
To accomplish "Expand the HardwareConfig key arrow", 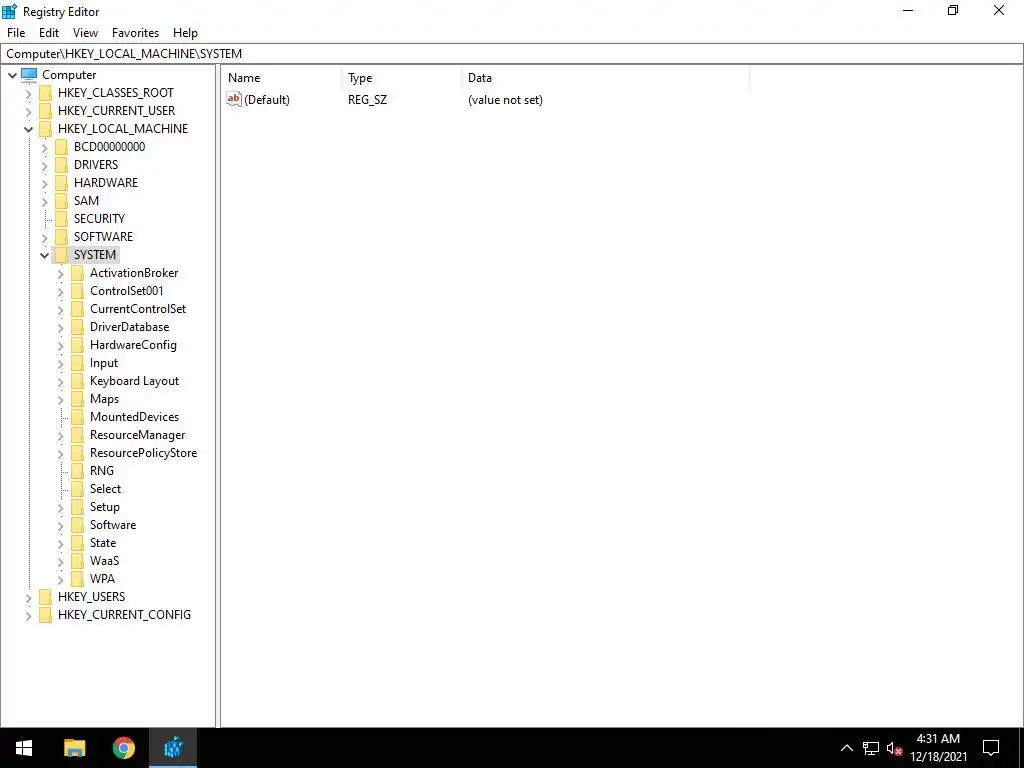I will click(x=61, y=345).
